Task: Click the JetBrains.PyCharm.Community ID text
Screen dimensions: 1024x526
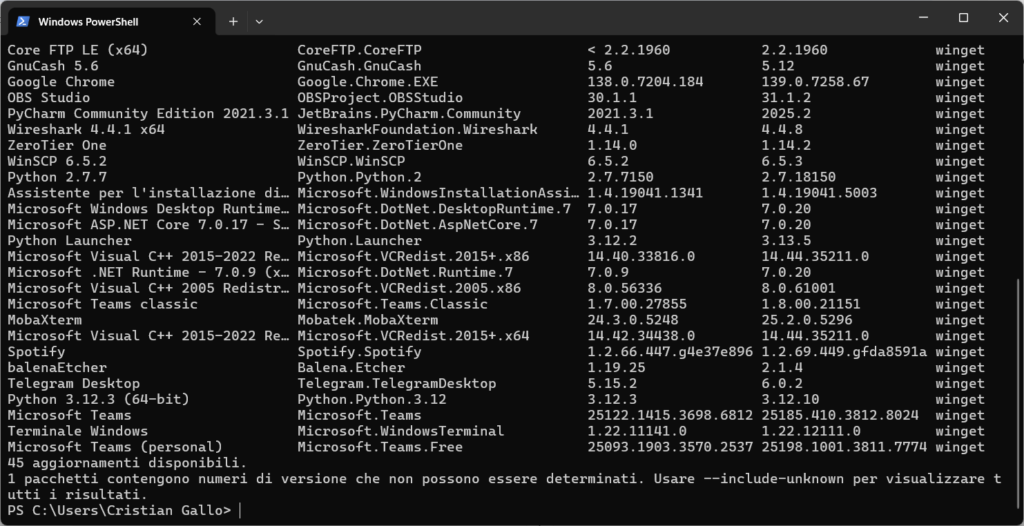Action: [x=409, y=114]
